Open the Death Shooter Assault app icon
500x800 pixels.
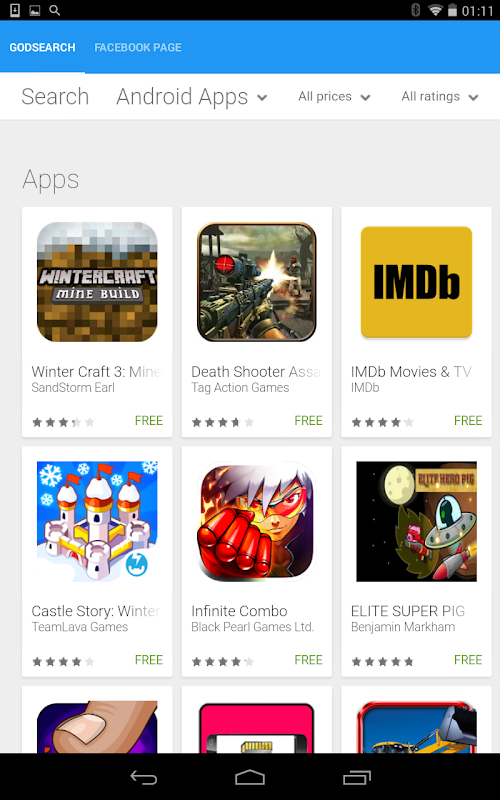tap(257, 282)
